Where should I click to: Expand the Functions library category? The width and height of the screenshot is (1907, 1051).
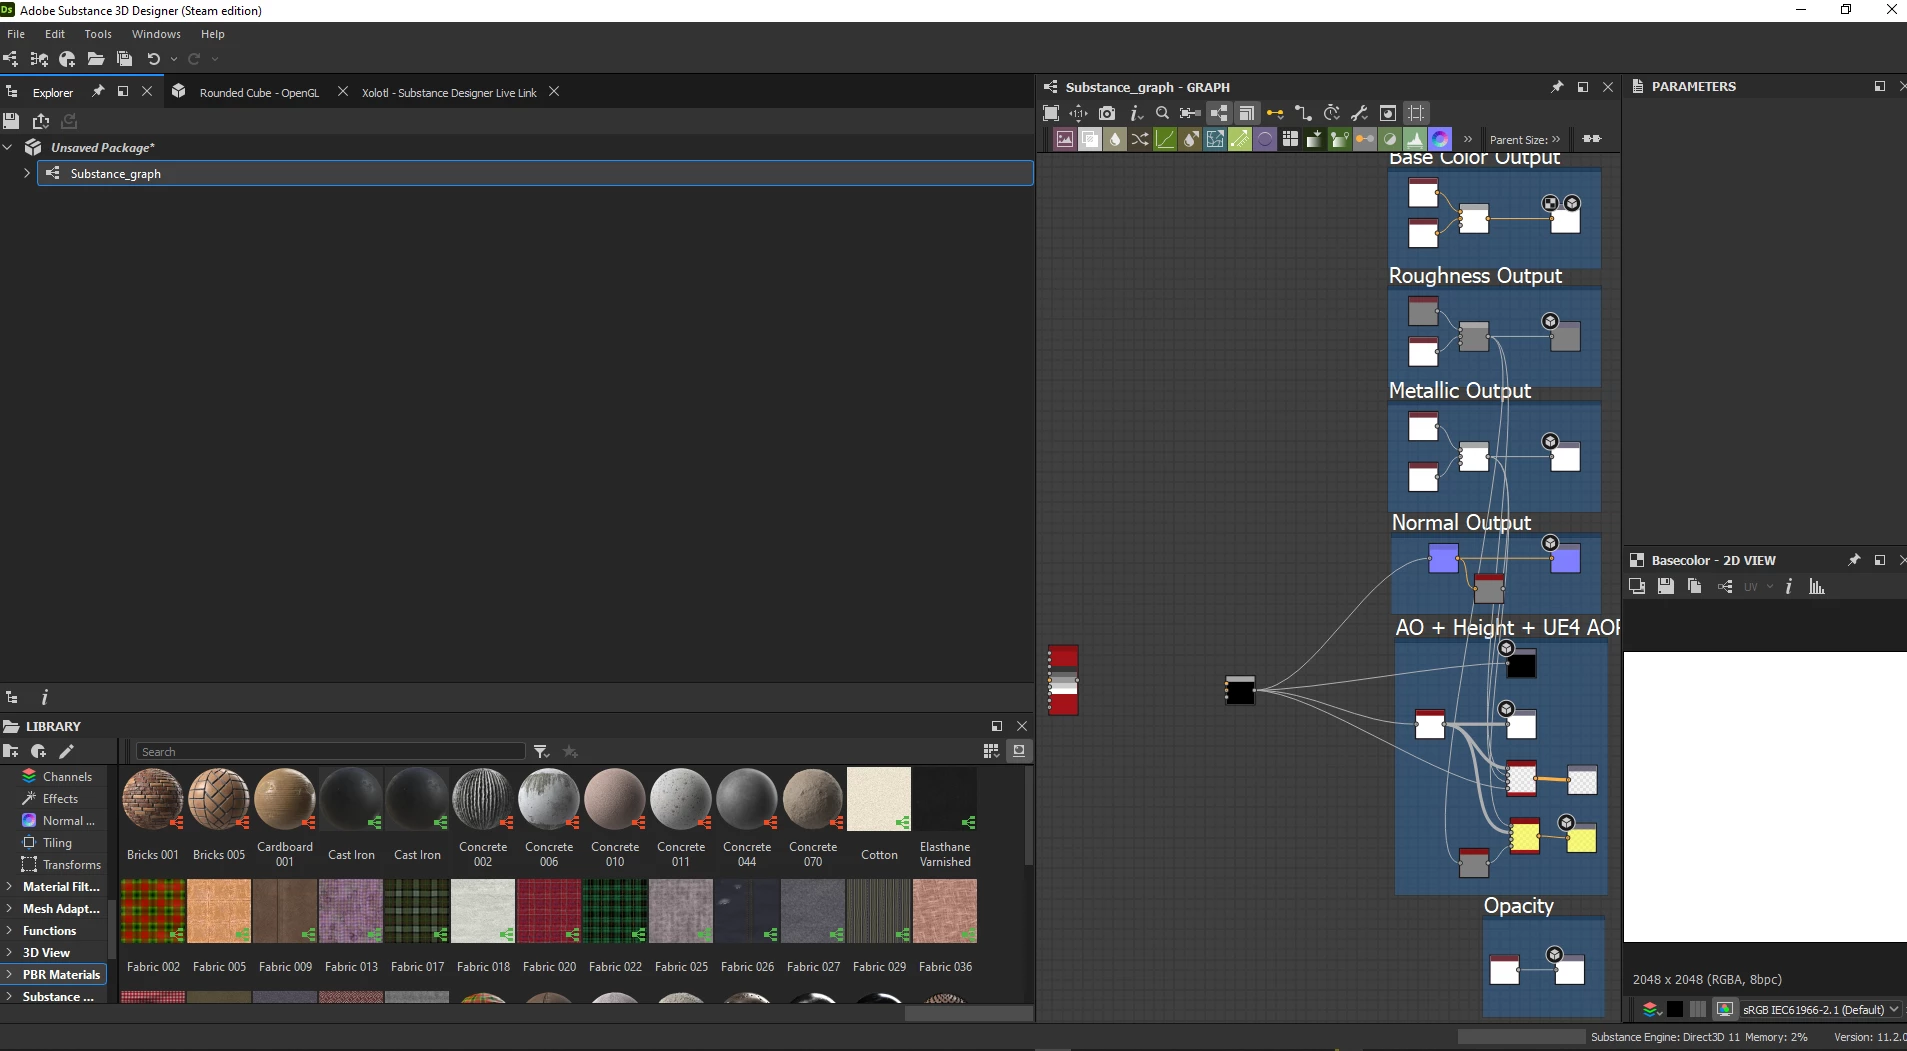coord(9,931)
